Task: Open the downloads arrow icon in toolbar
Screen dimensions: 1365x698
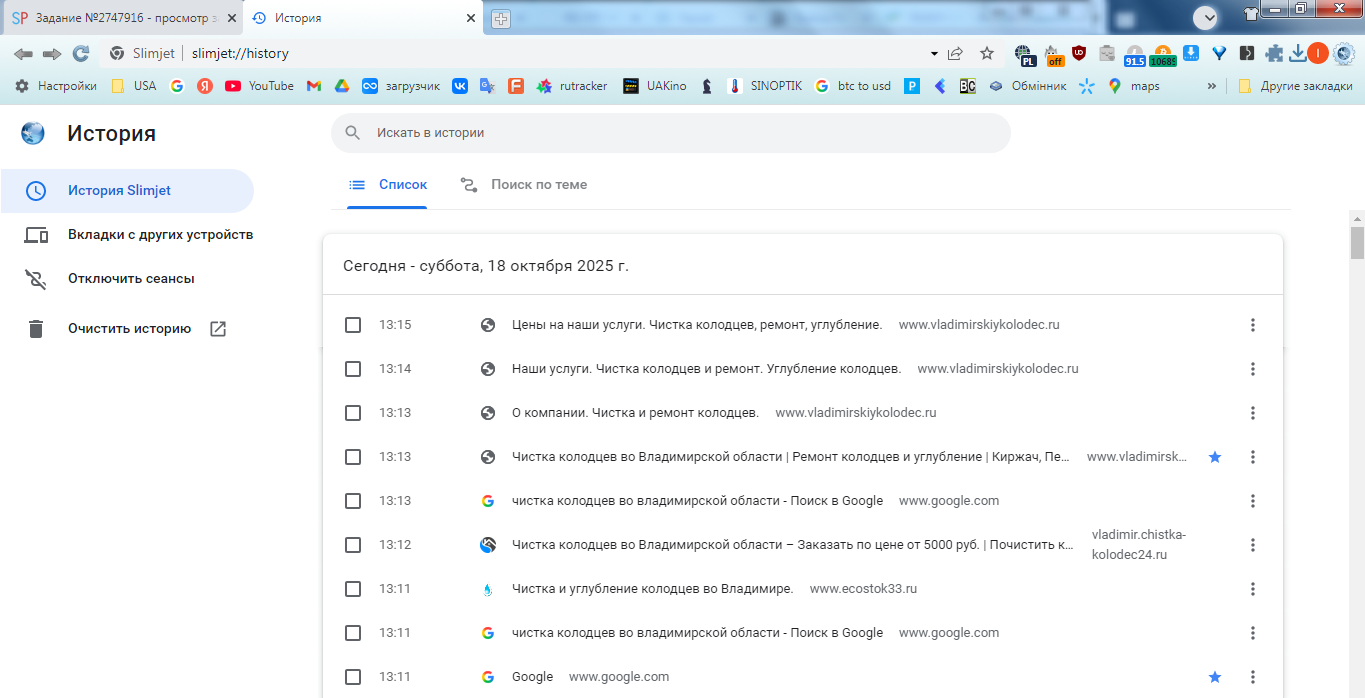Action: 1298,54
